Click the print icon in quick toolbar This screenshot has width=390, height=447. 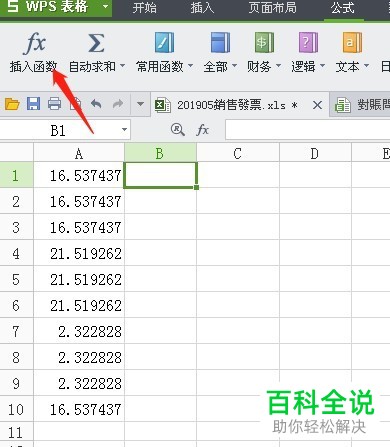click(x=54, y=104)
